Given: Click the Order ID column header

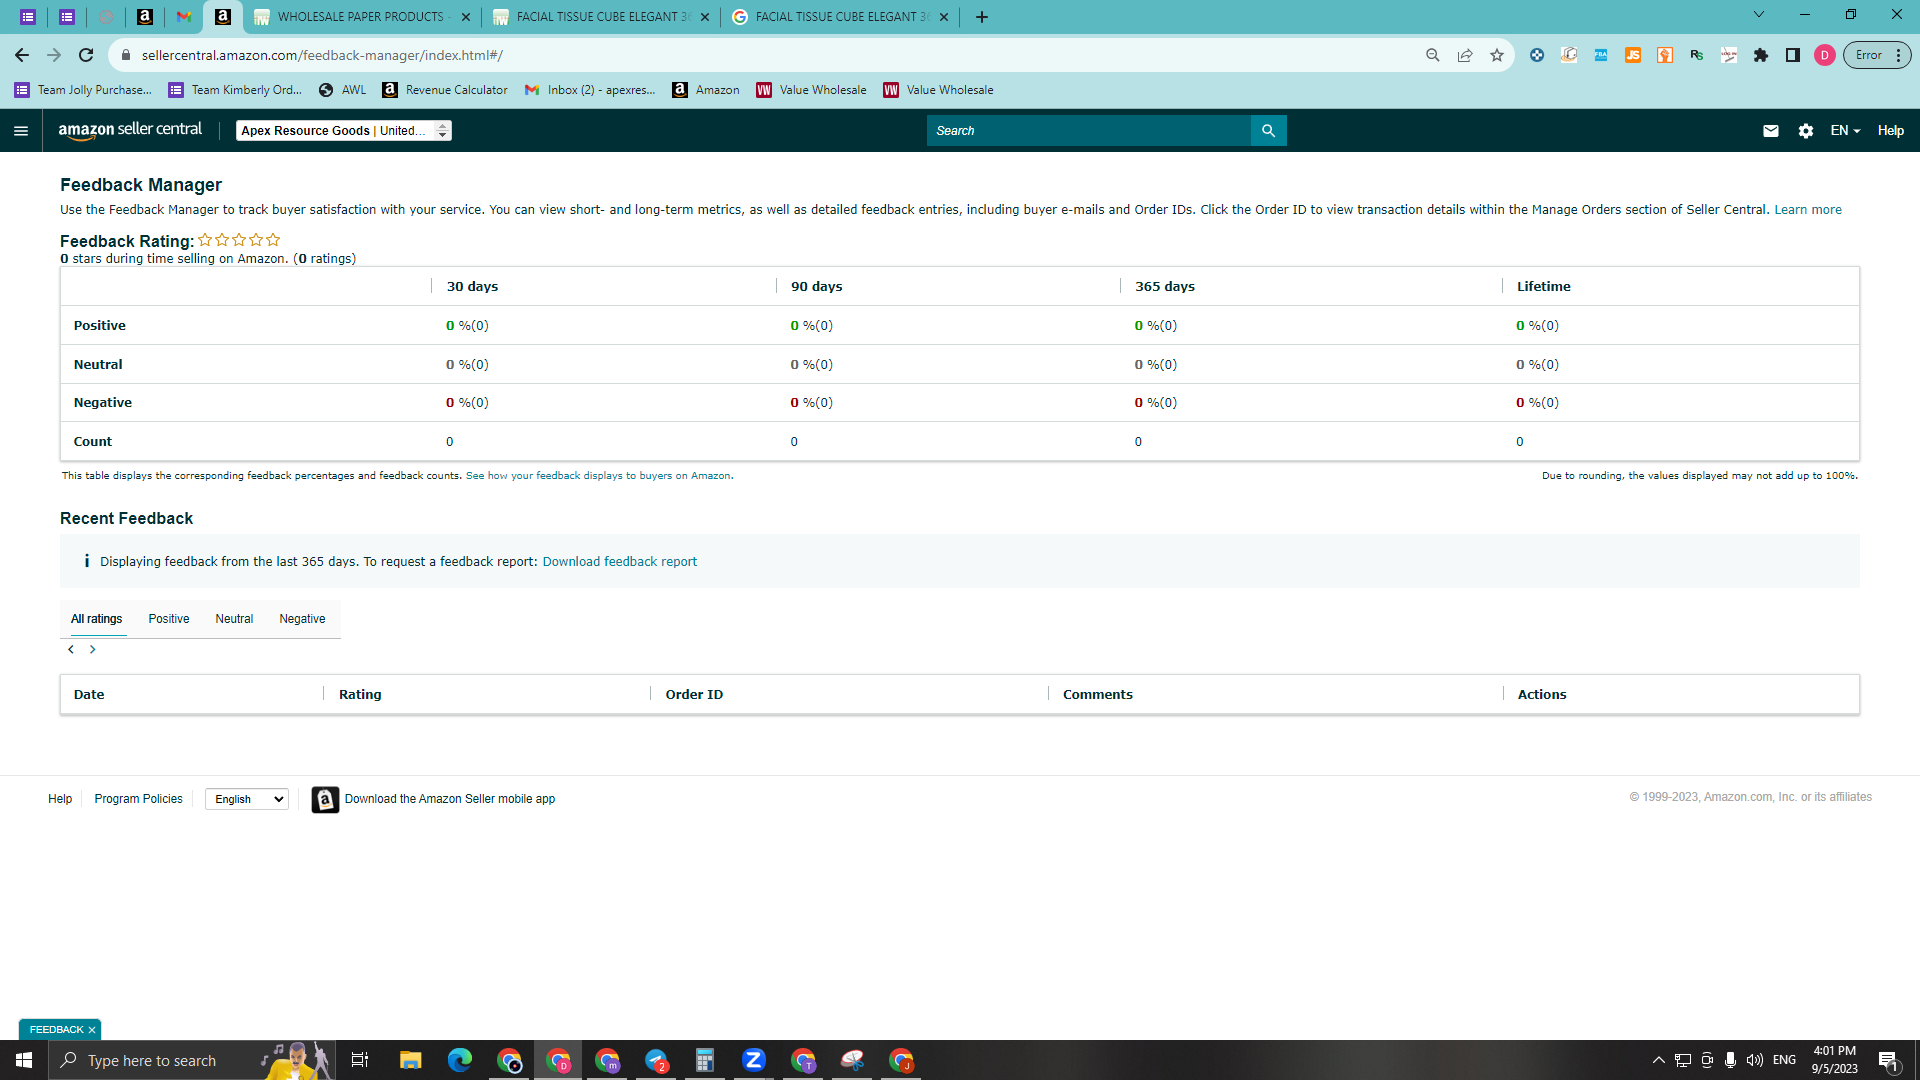Looking at the screenshot, I should click(x=694, y=695).
